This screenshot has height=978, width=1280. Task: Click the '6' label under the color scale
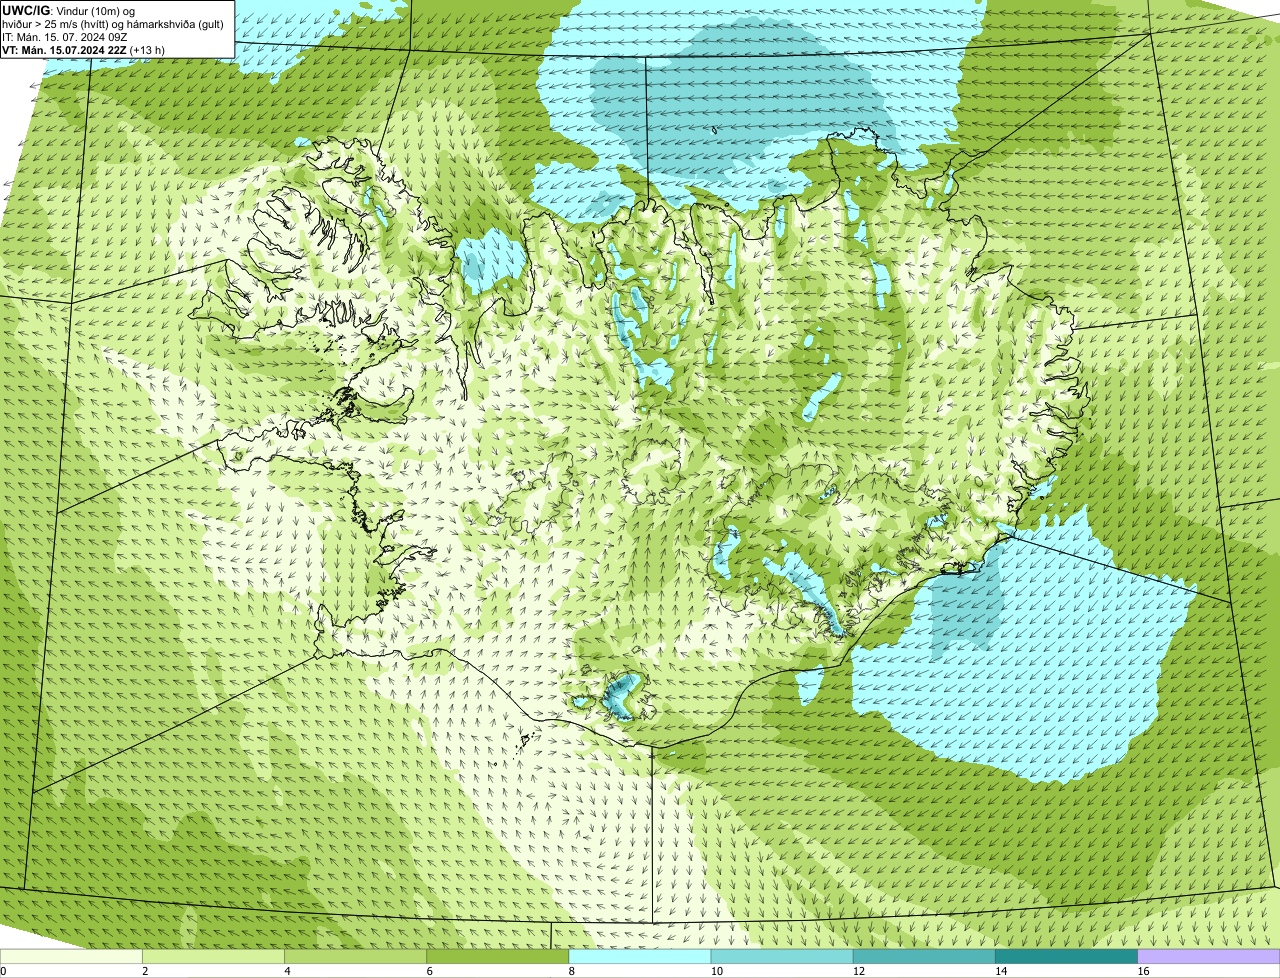[x=429, y=971]
